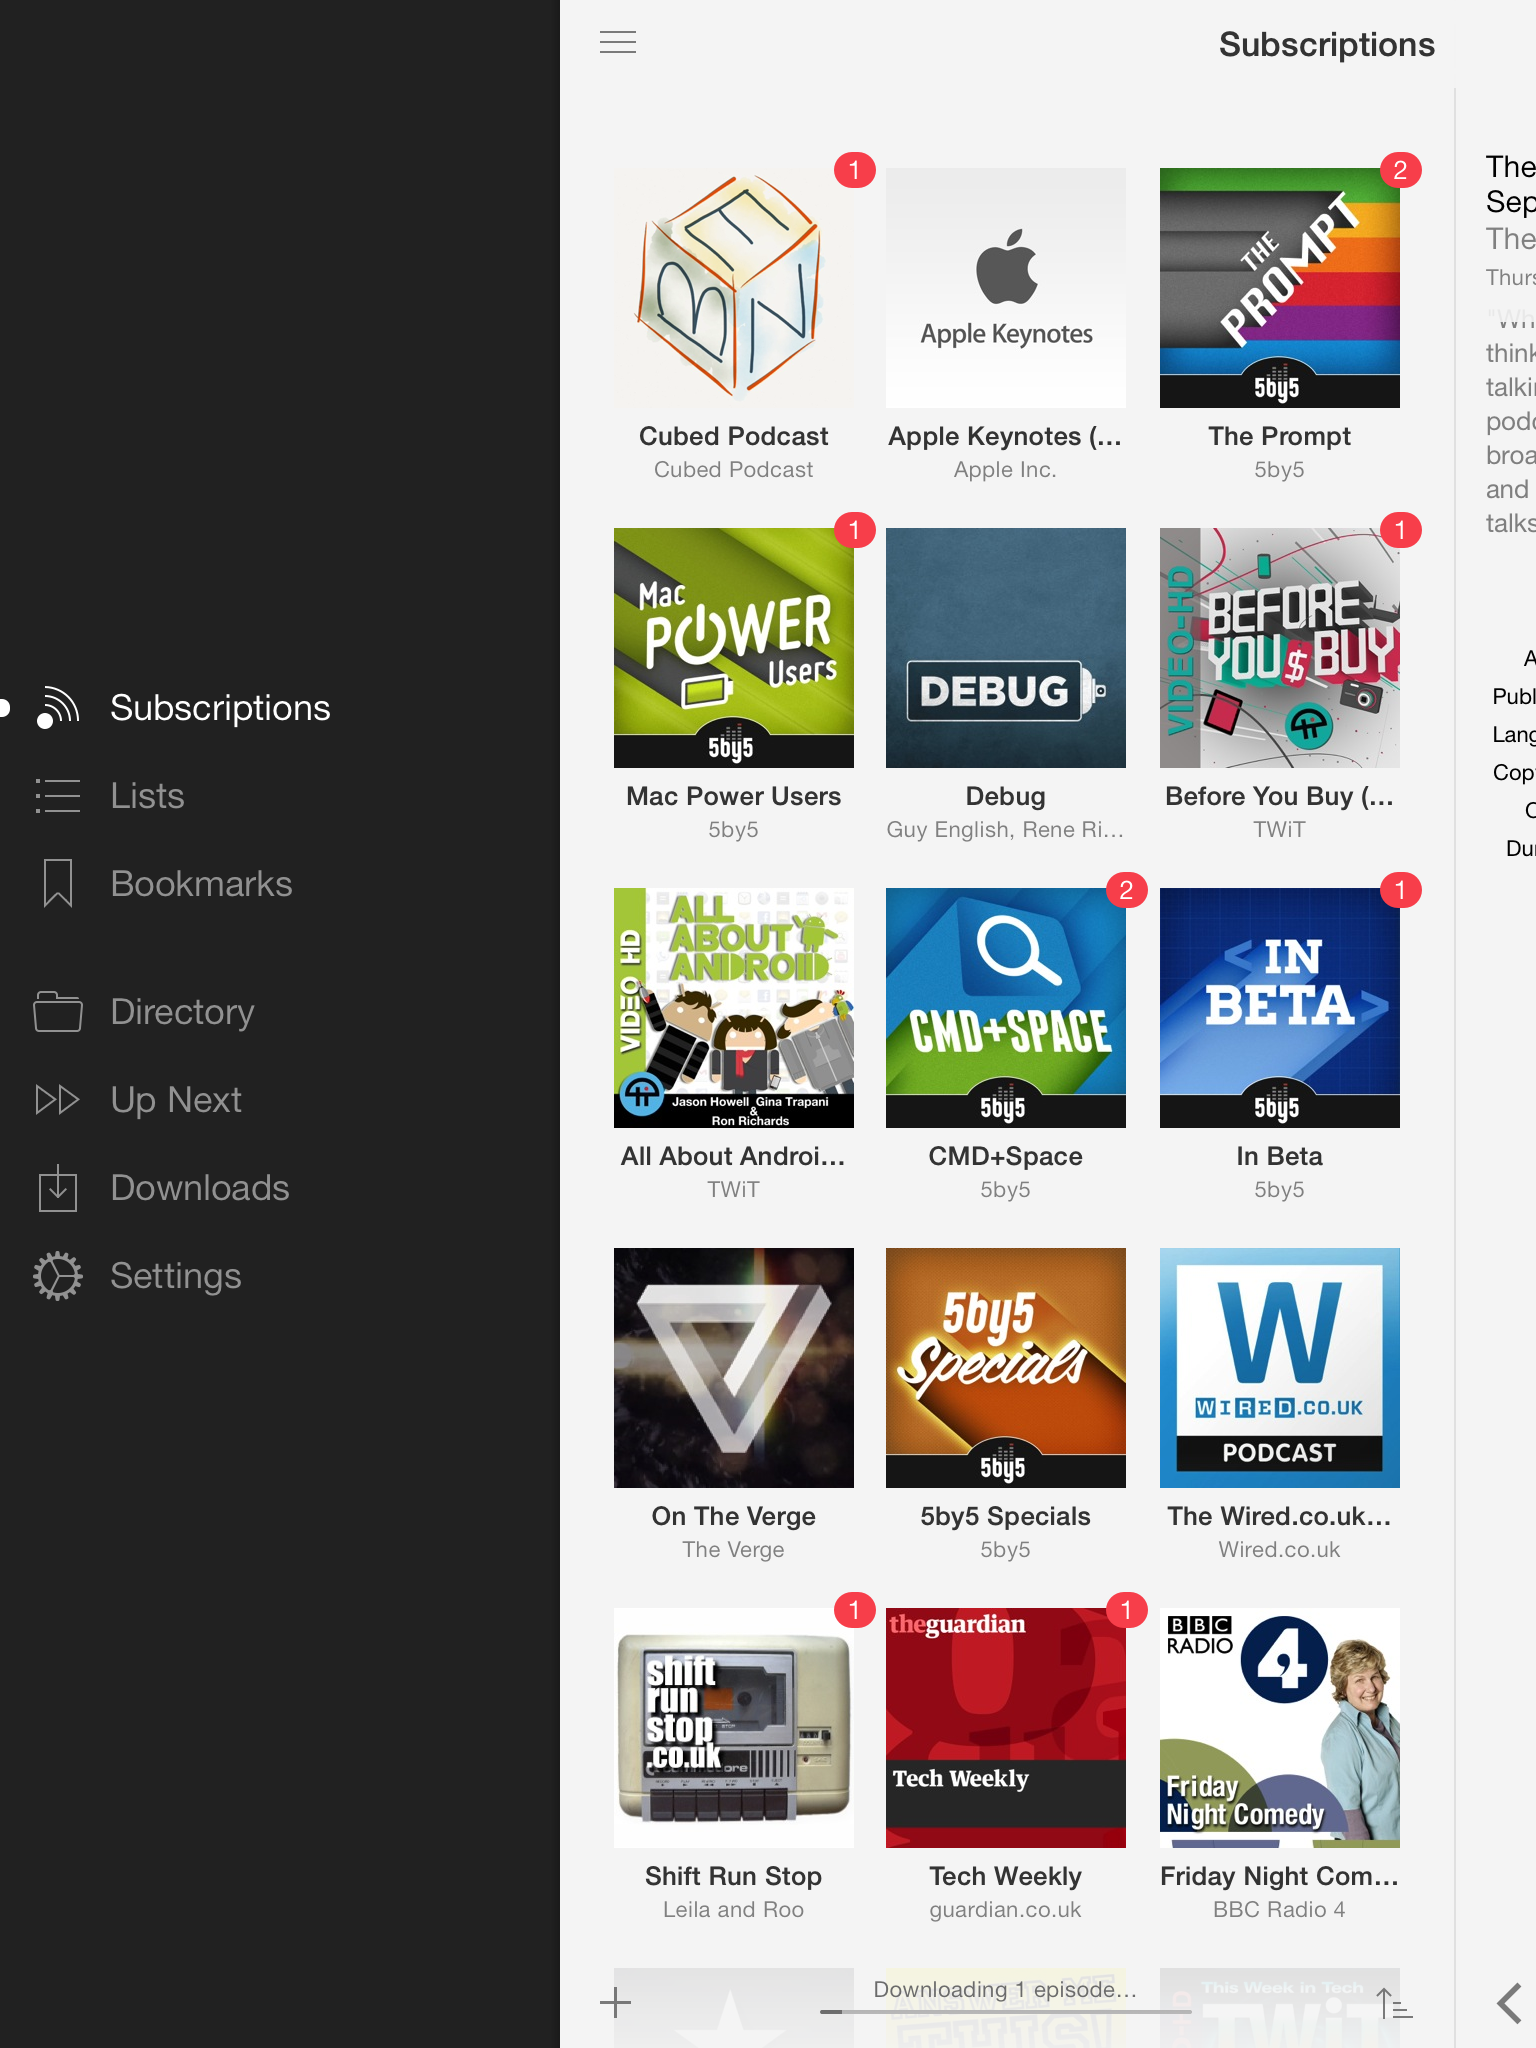This screenshot has height=2048, width=1536.
Task: Open the CMD+Space podcast artwork
Action: (1005, 1008)
